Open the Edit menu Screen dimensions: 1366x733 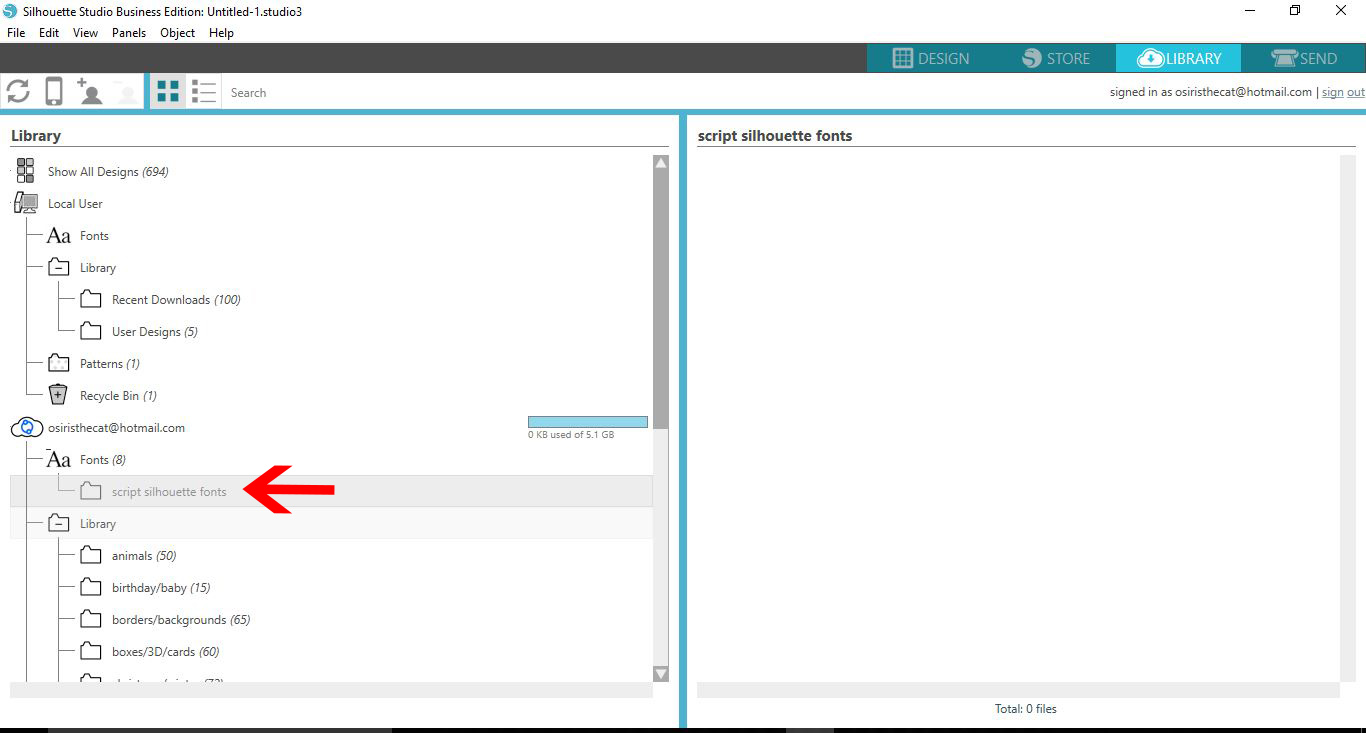coord(49,33)
